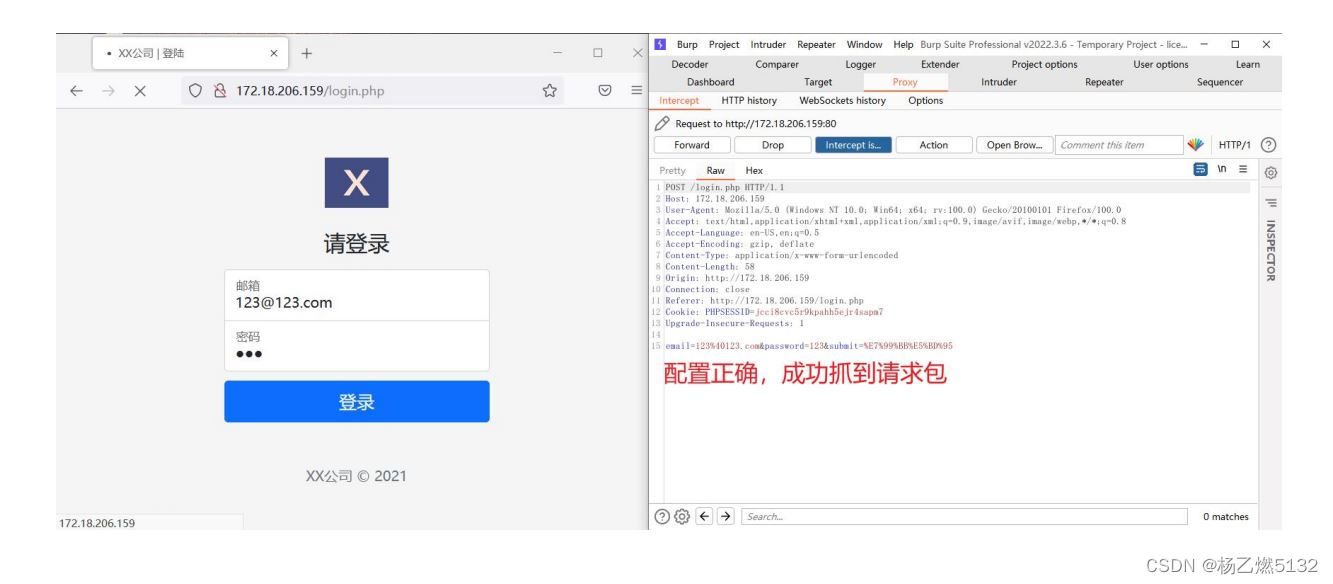Click the insecure connection padlock icon
This screenshot has height=584, width=1333.
pyautogui.click(x=220, y=91)
